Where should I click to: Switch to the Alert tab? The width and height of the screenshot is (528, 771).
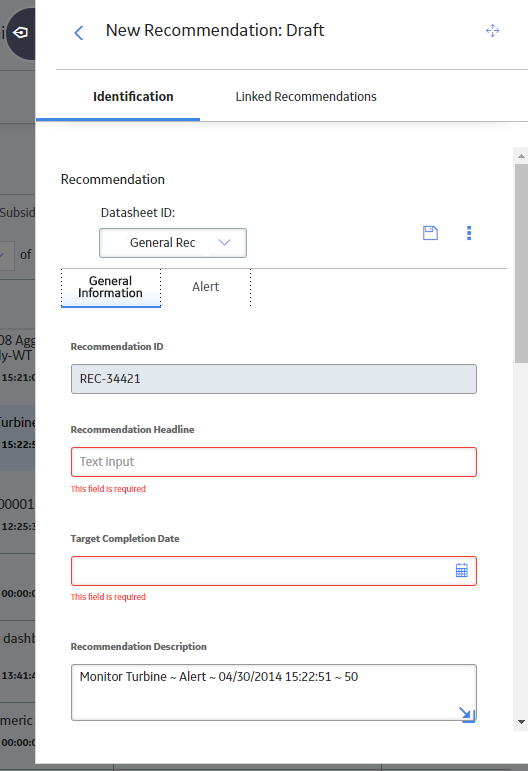(x=205, y=287)
